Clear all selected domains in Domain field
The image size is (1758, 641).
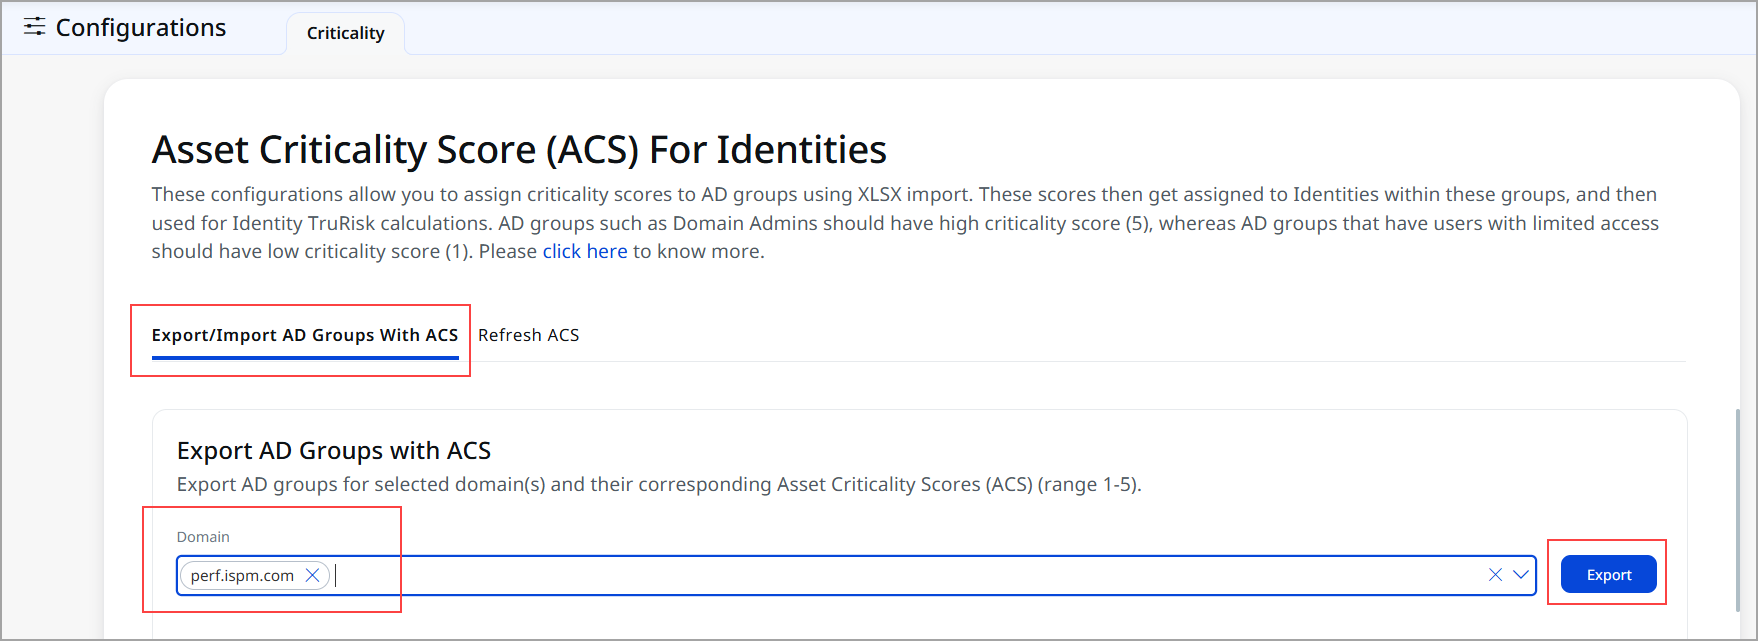(x=1495, y=575)
